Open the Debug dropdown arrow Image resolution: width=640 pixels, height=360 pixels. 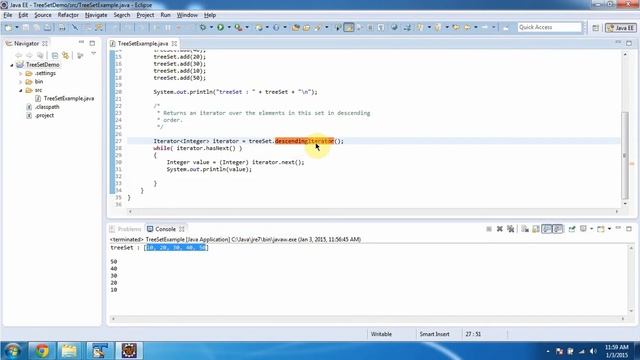click(211, 27)
